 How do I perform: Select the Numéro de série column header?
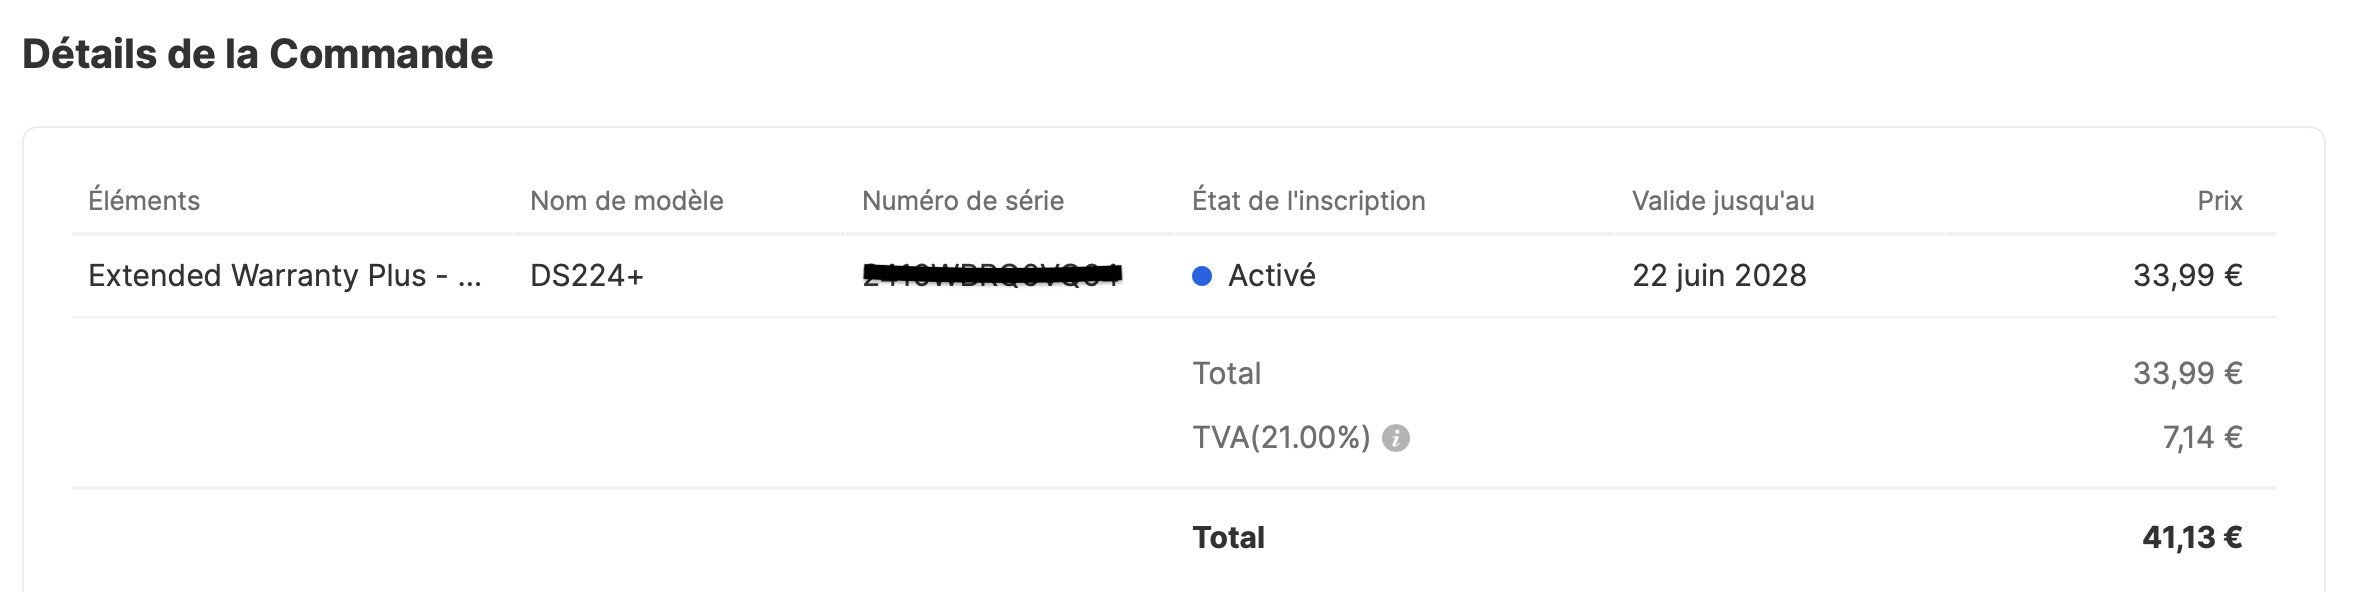(963, 201)
